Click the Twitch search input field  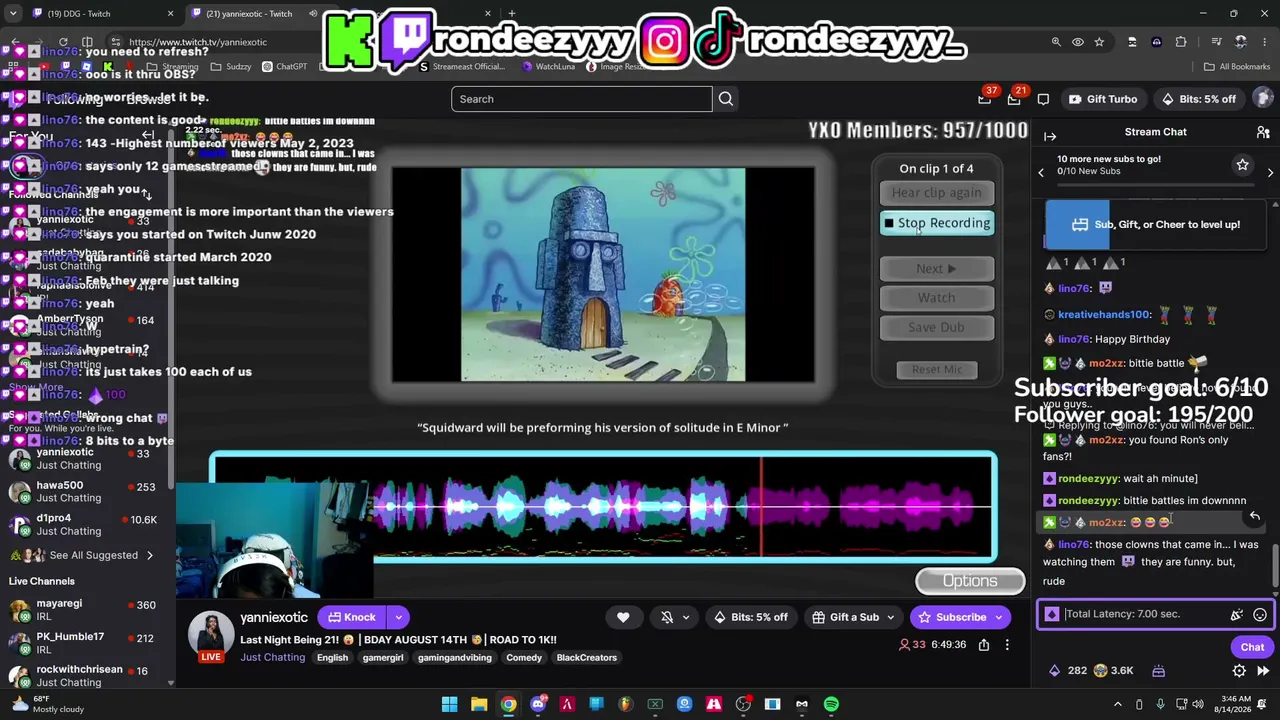tap(582, 99)
